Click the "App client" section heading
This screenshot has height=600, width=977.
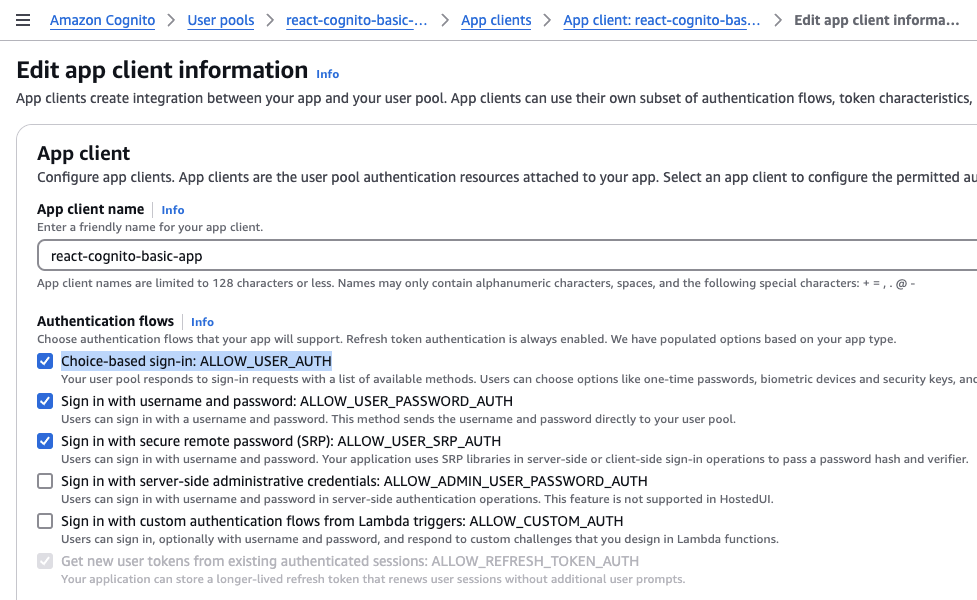pyautogui.click(x=83, y=153)
